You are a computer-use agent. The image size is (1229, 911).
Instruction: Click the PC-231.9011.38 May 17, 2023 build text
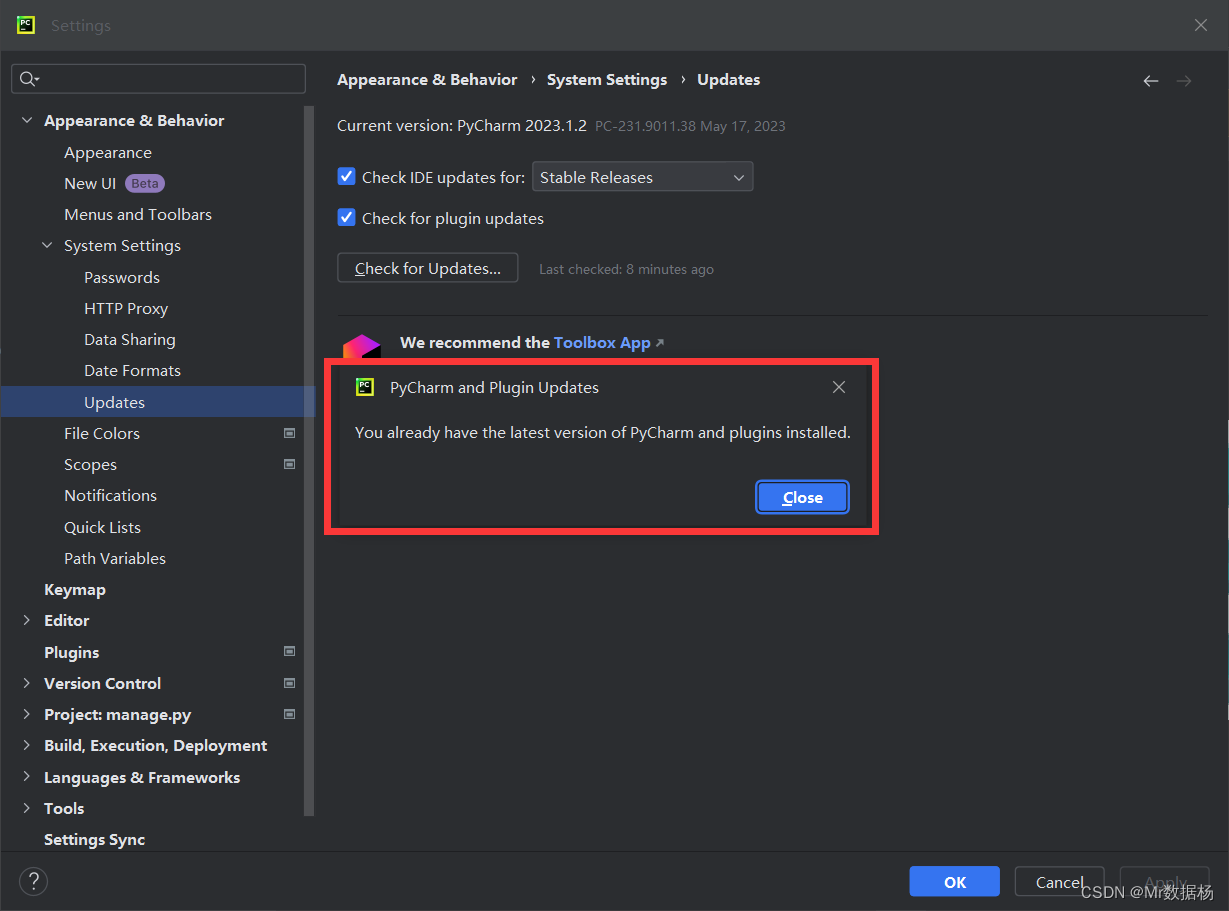coord(690,126)
